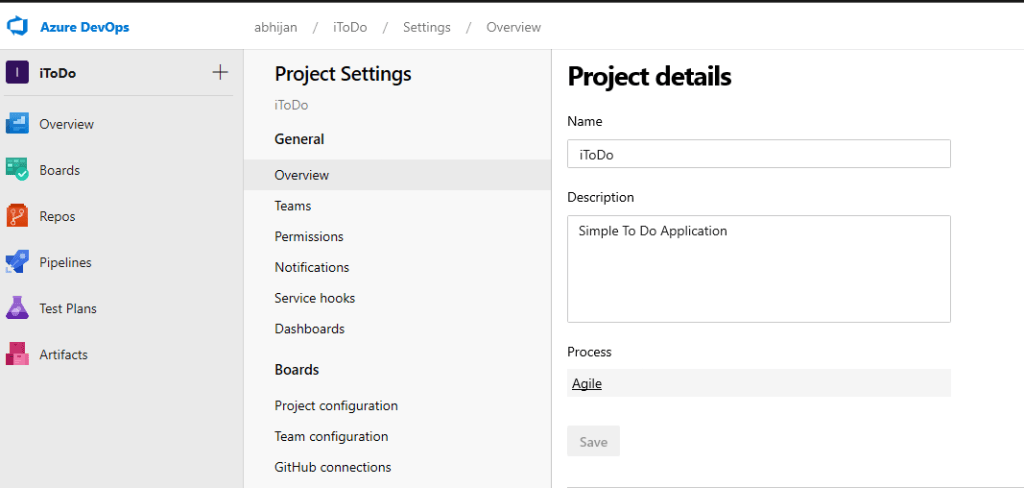The width and height of the screenshot is (1024, 488).
Task: Click the Boards hub icon
Action: pos(17,170)
